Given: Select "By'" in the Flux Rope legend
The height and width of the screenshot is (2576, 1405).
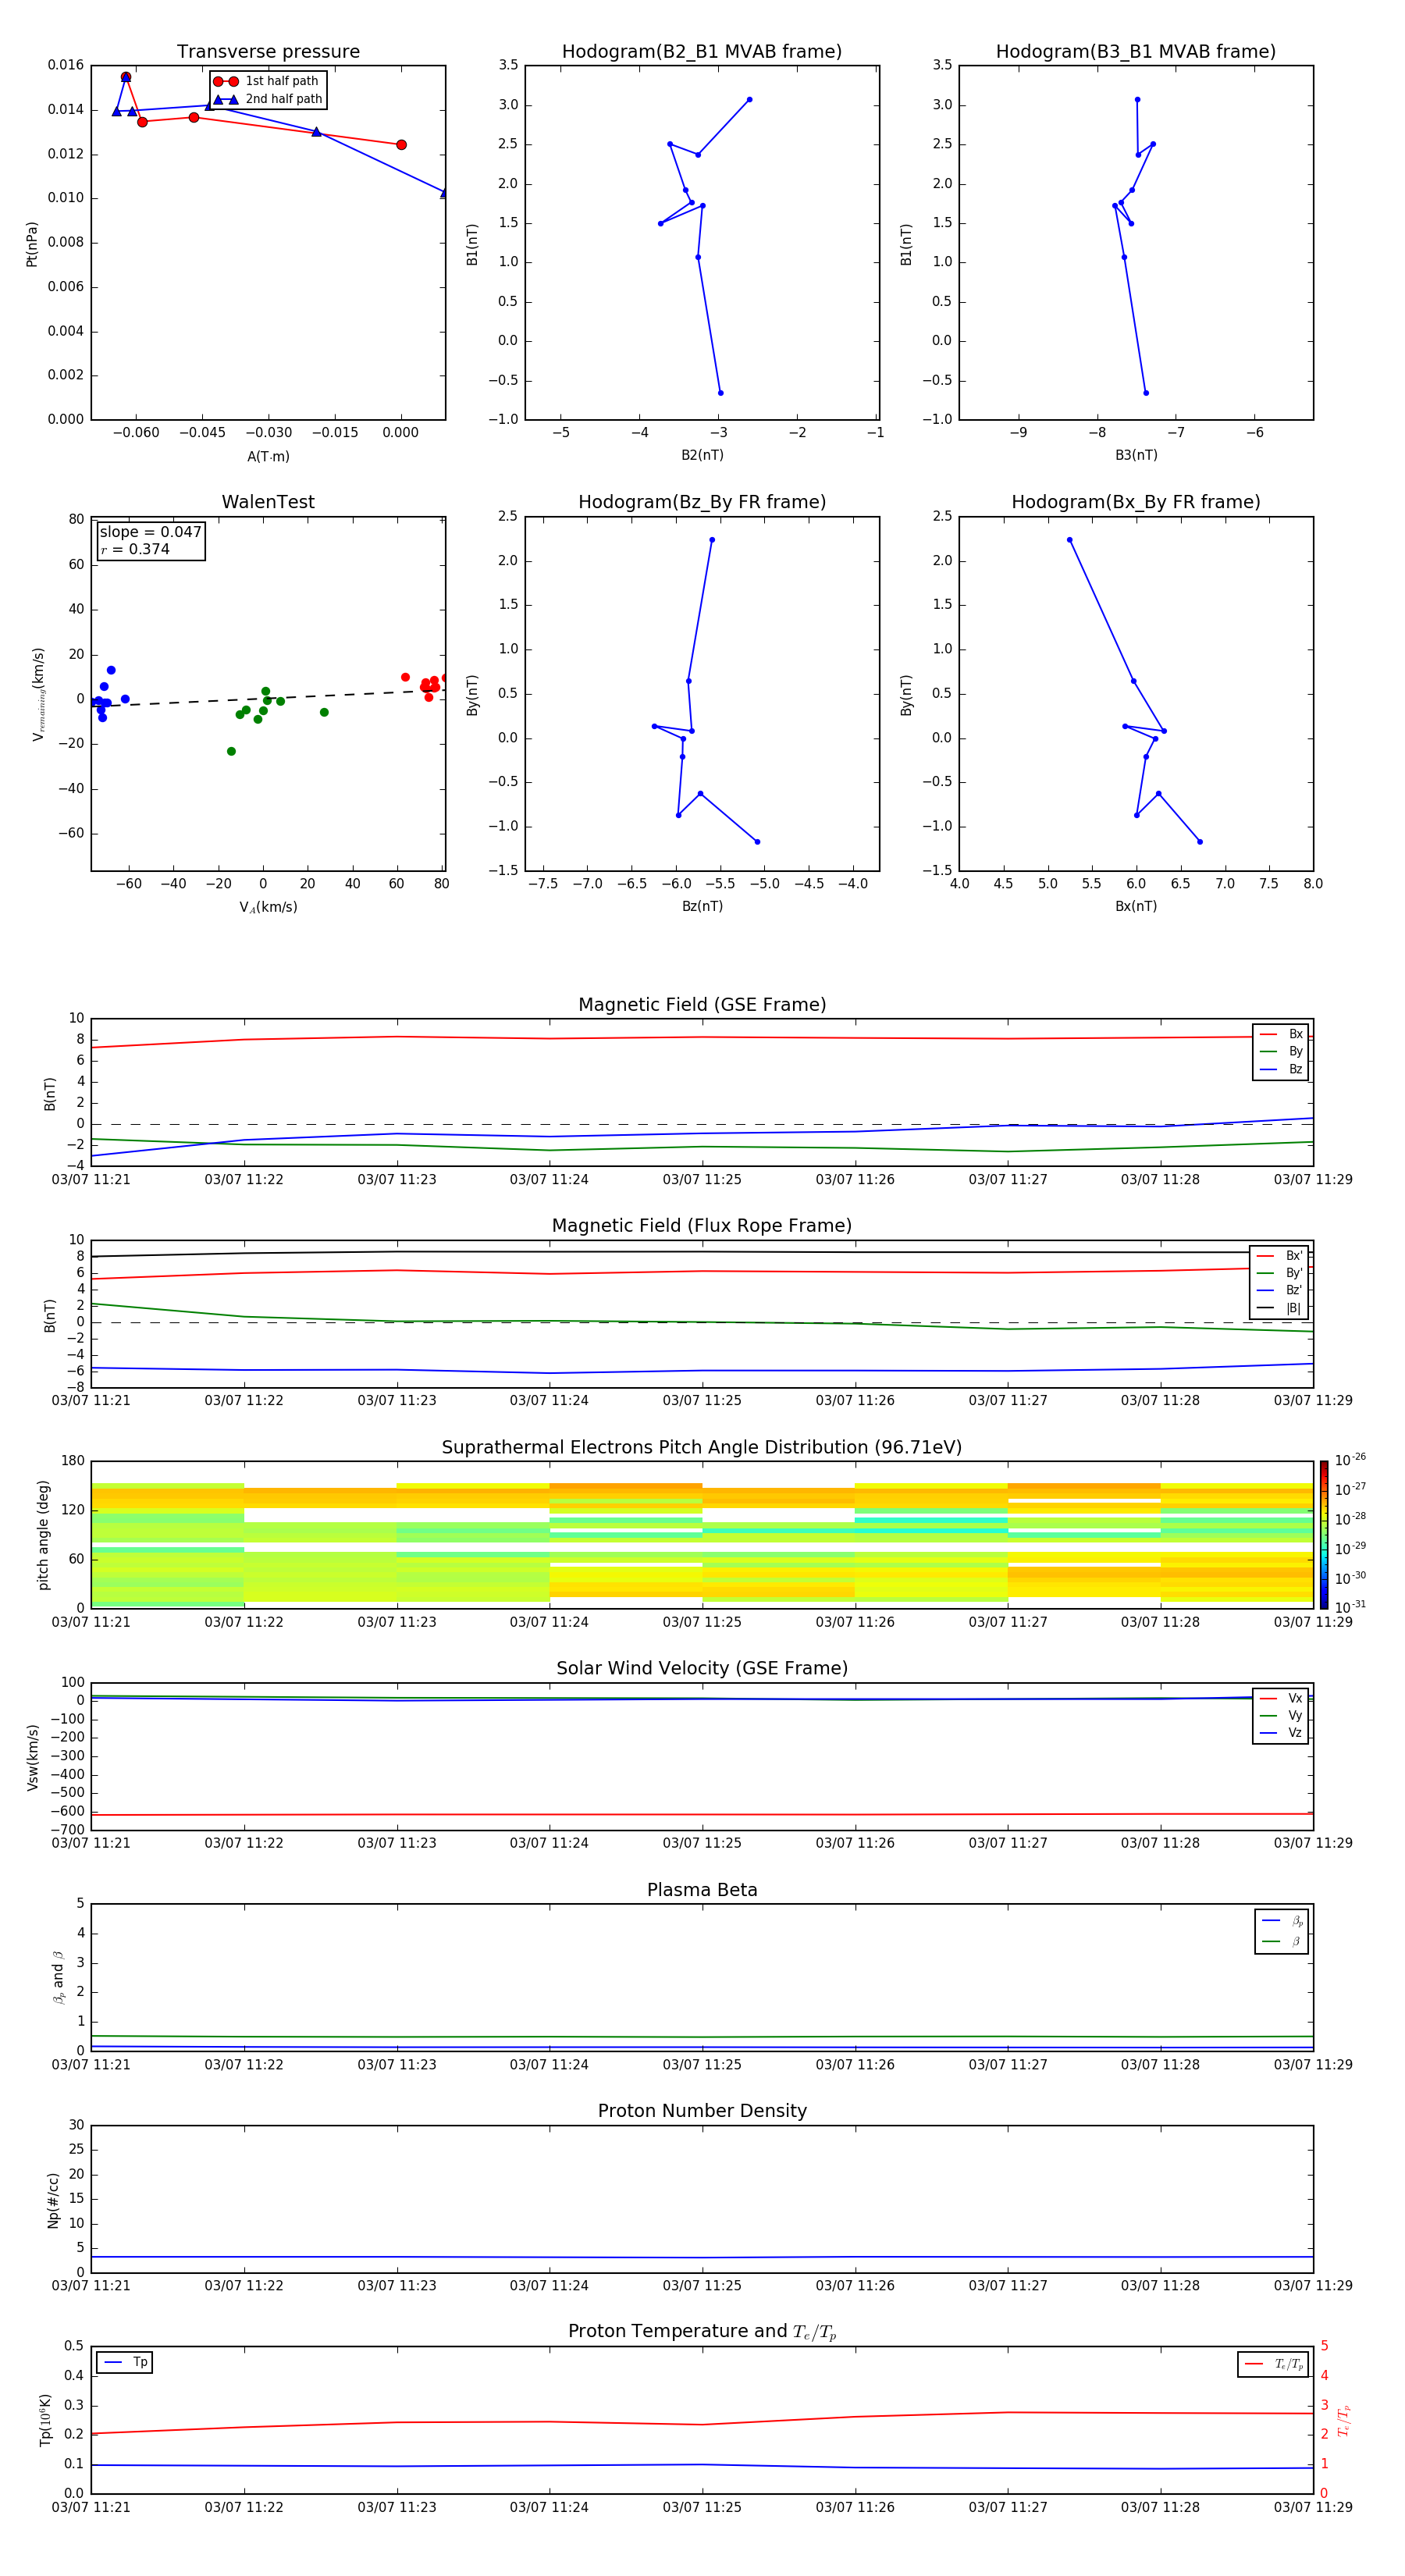Looking at the screenshot, I should pyautogui.click(x=1280, y=1273).
